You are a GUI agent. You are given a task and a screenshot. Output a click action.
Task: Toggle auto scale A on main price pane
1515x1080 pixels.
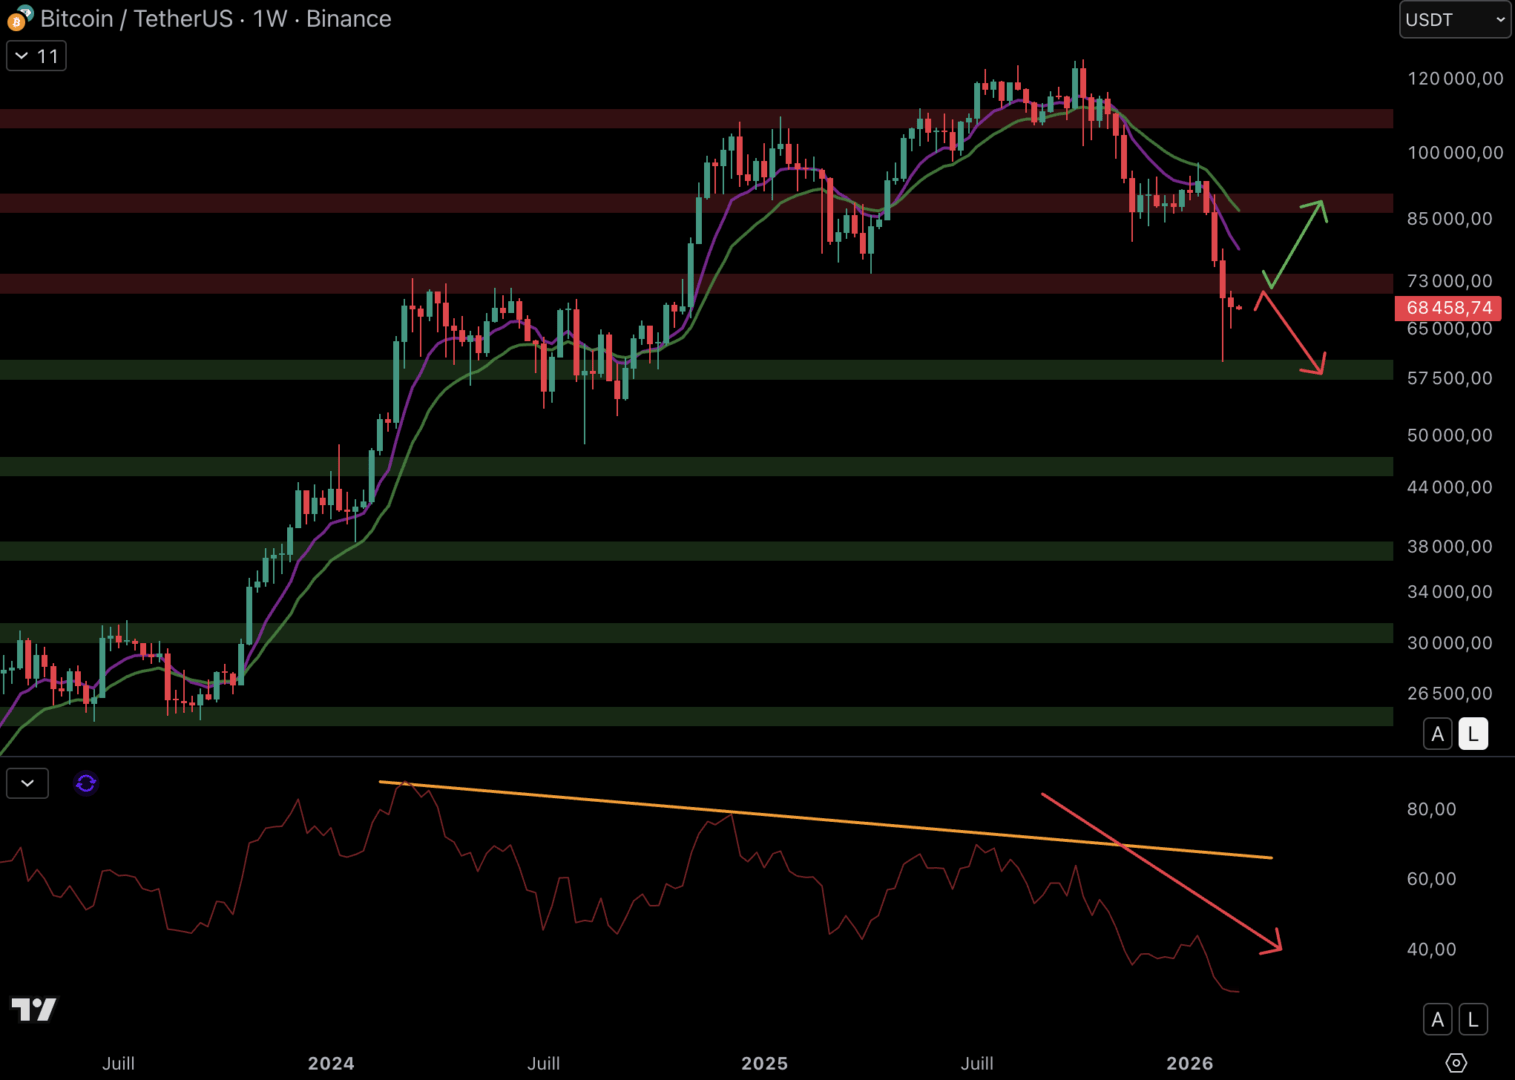(1437, 734)
